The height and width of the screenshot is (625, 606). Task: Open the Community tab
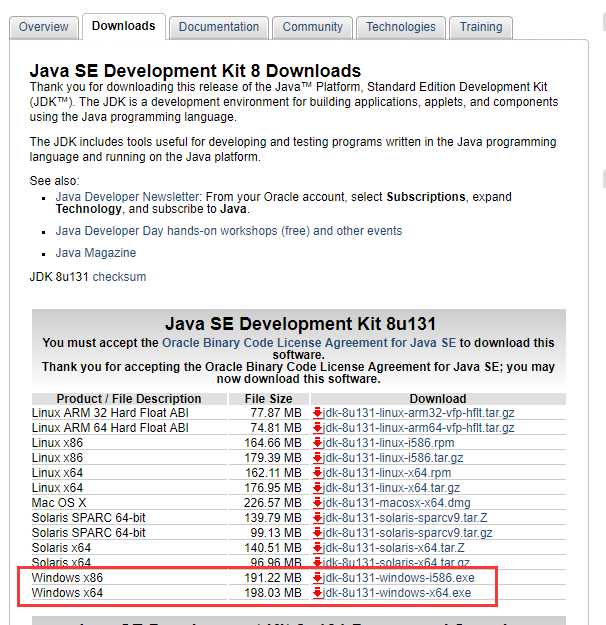pos(312,27)
